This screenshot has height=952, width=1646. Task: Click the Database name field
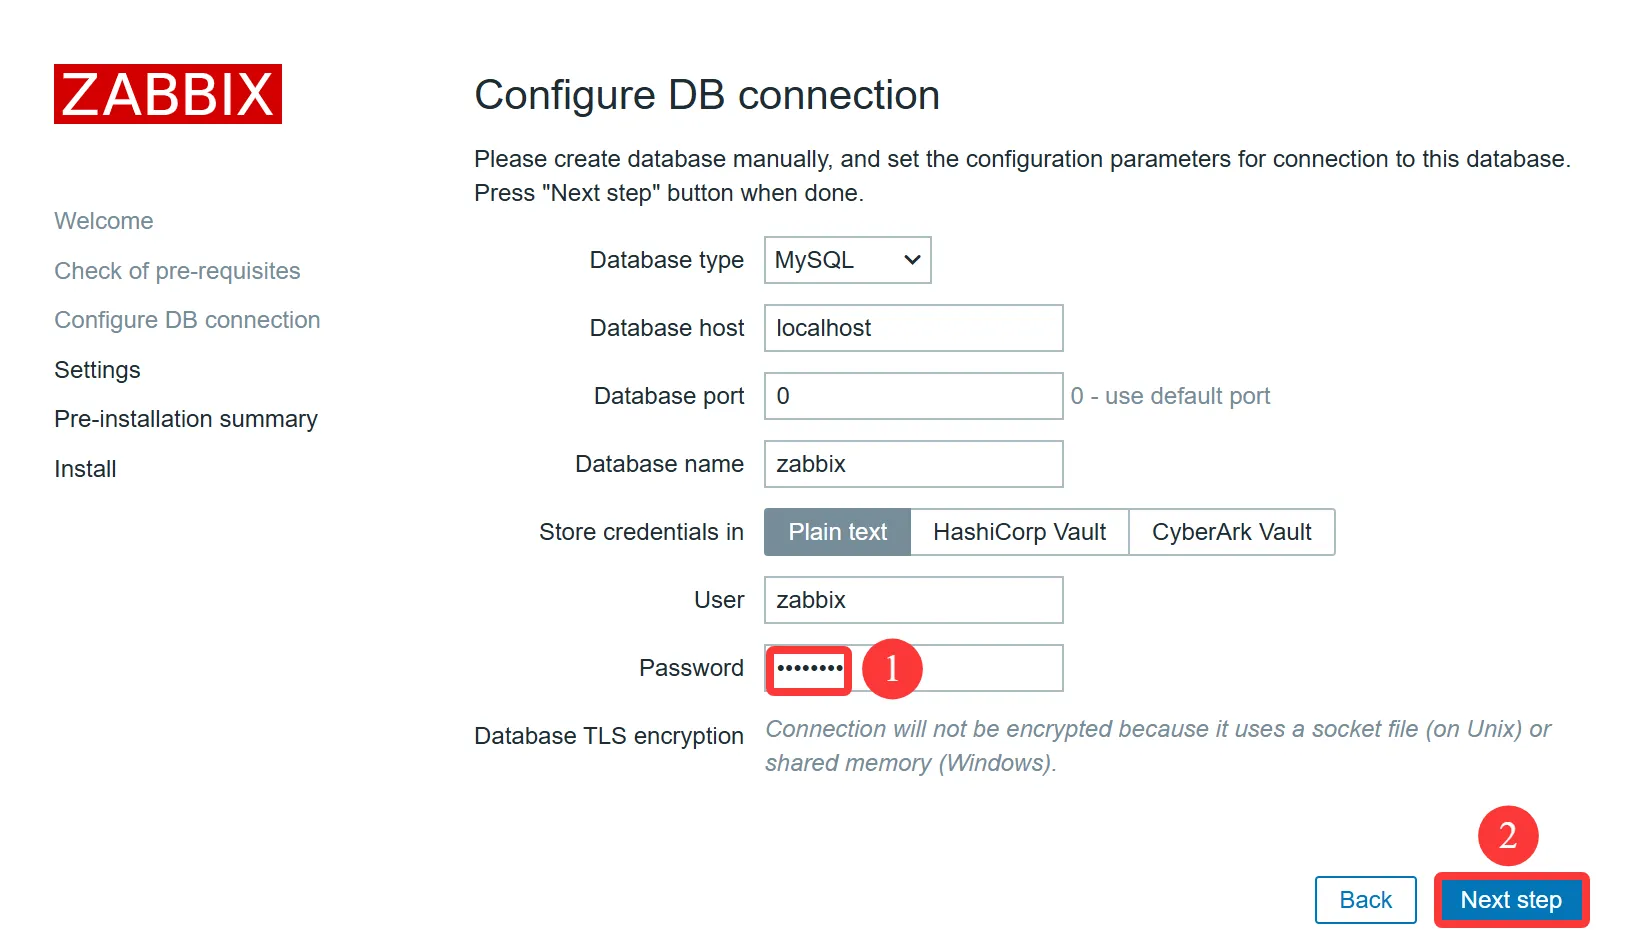pyautogui.click(x=913, y=464)
